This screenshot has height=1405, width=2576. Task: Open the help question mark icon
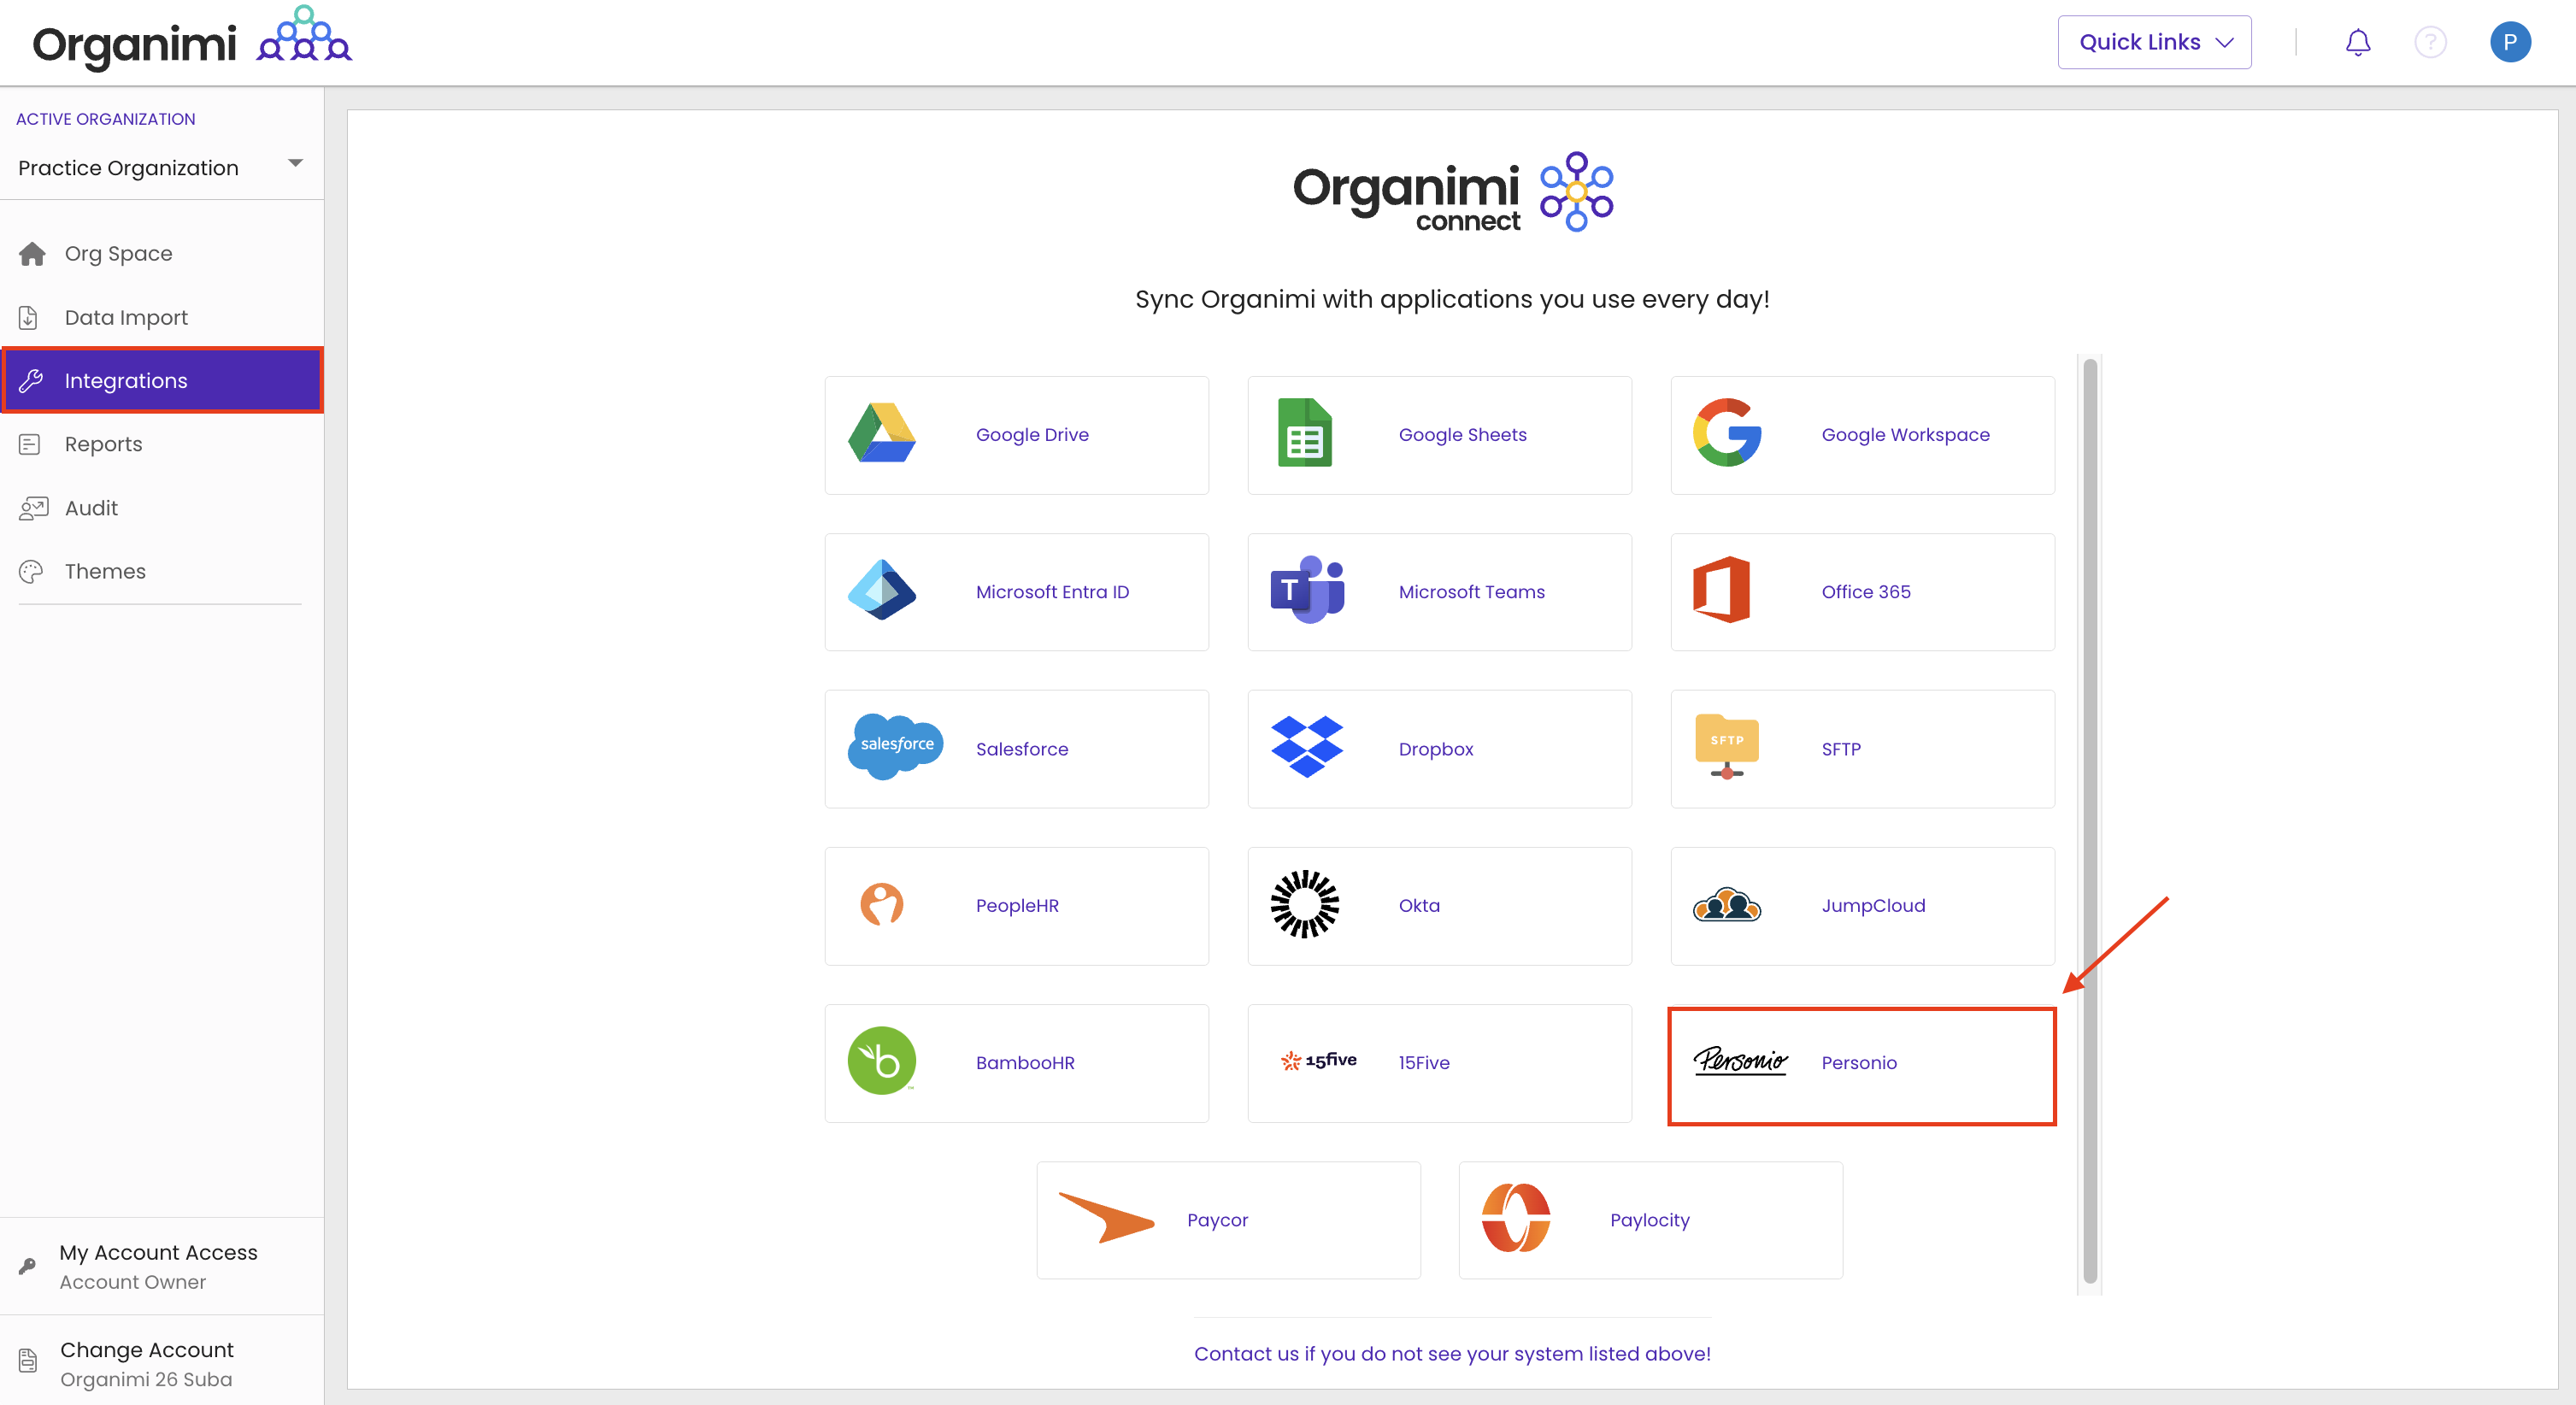tap(2430, 42)
